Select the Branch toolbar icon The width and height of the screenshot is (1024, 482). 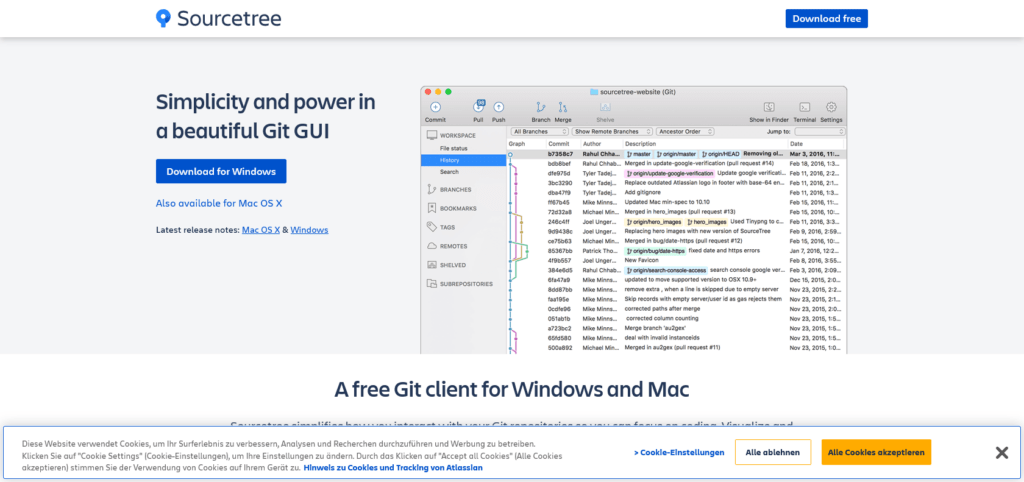pyautogui.click(x=541, y=107)
